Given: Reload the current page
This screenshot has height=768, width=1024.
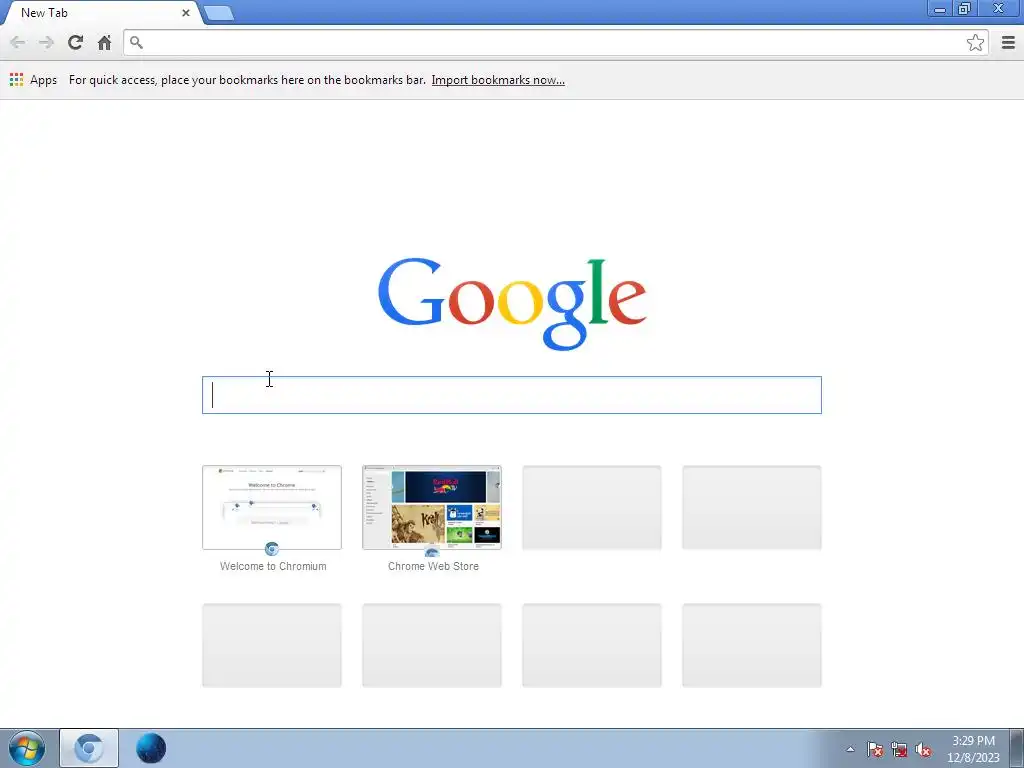Looking at the screenshot, I should [76, 42].
